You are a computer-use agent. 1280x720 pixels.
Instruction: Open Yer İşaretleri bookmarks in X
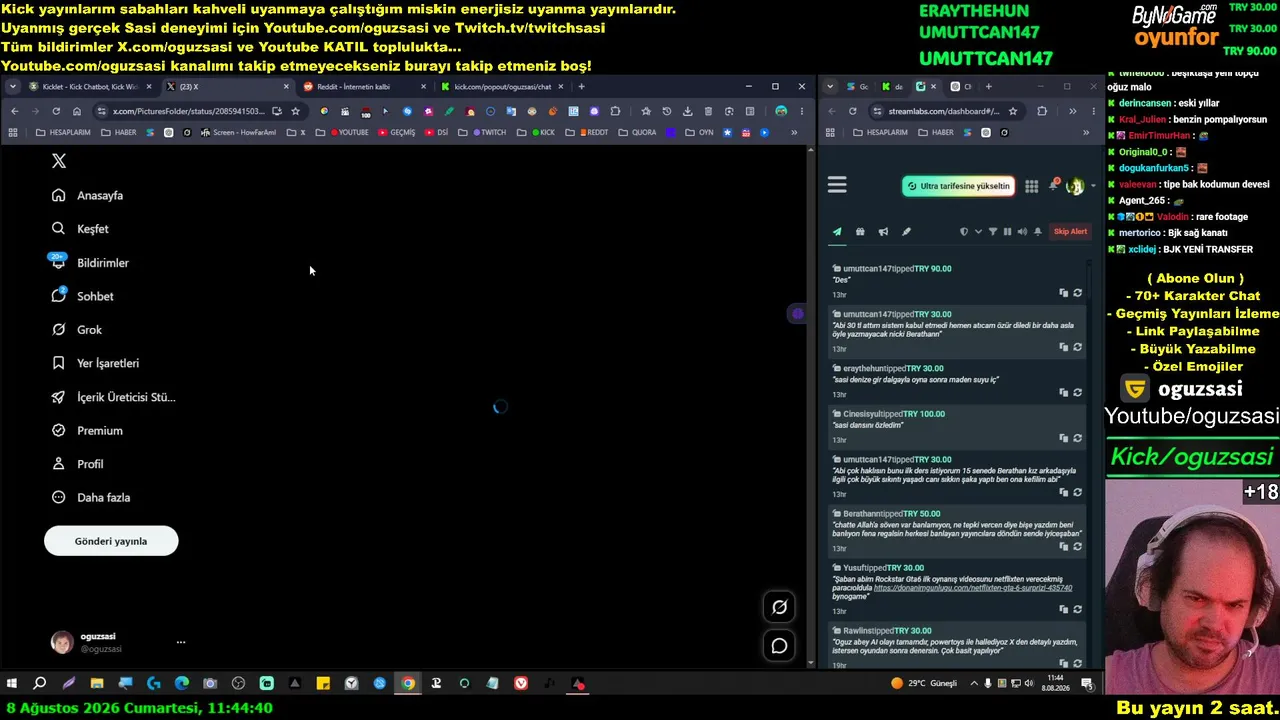click(x=96, y=363)
